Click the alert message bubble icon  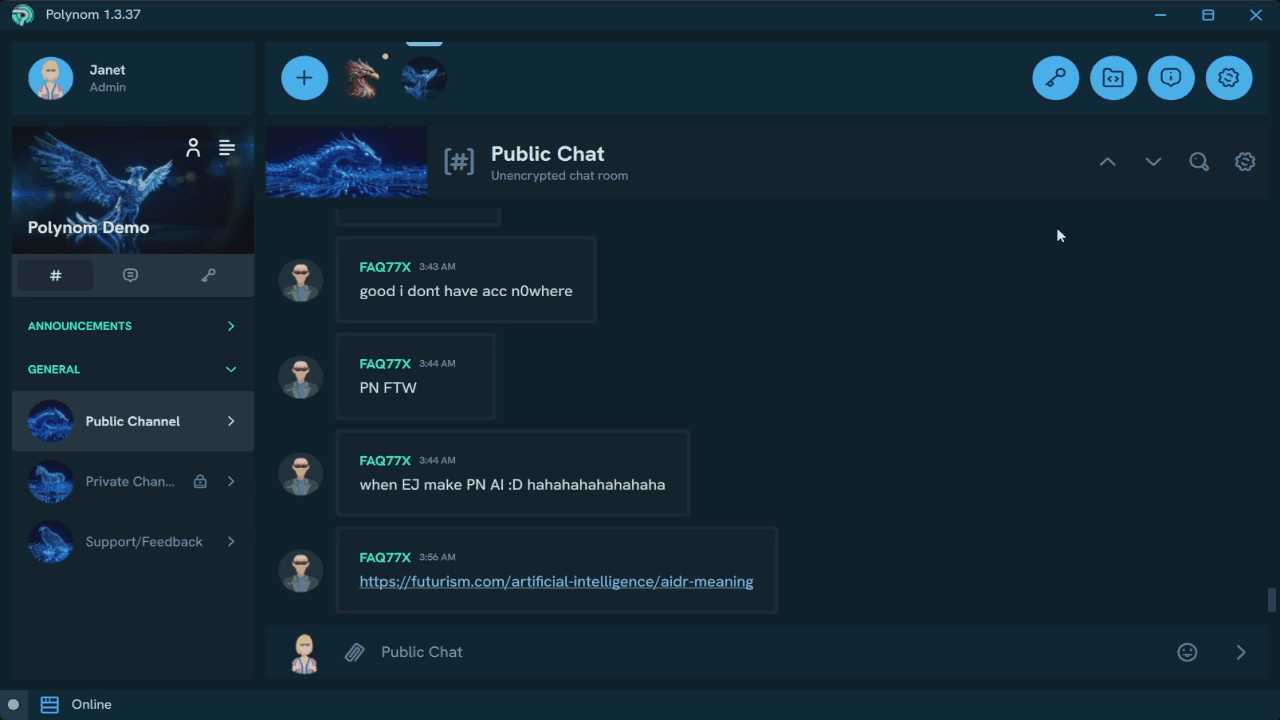pos(1171,78)
